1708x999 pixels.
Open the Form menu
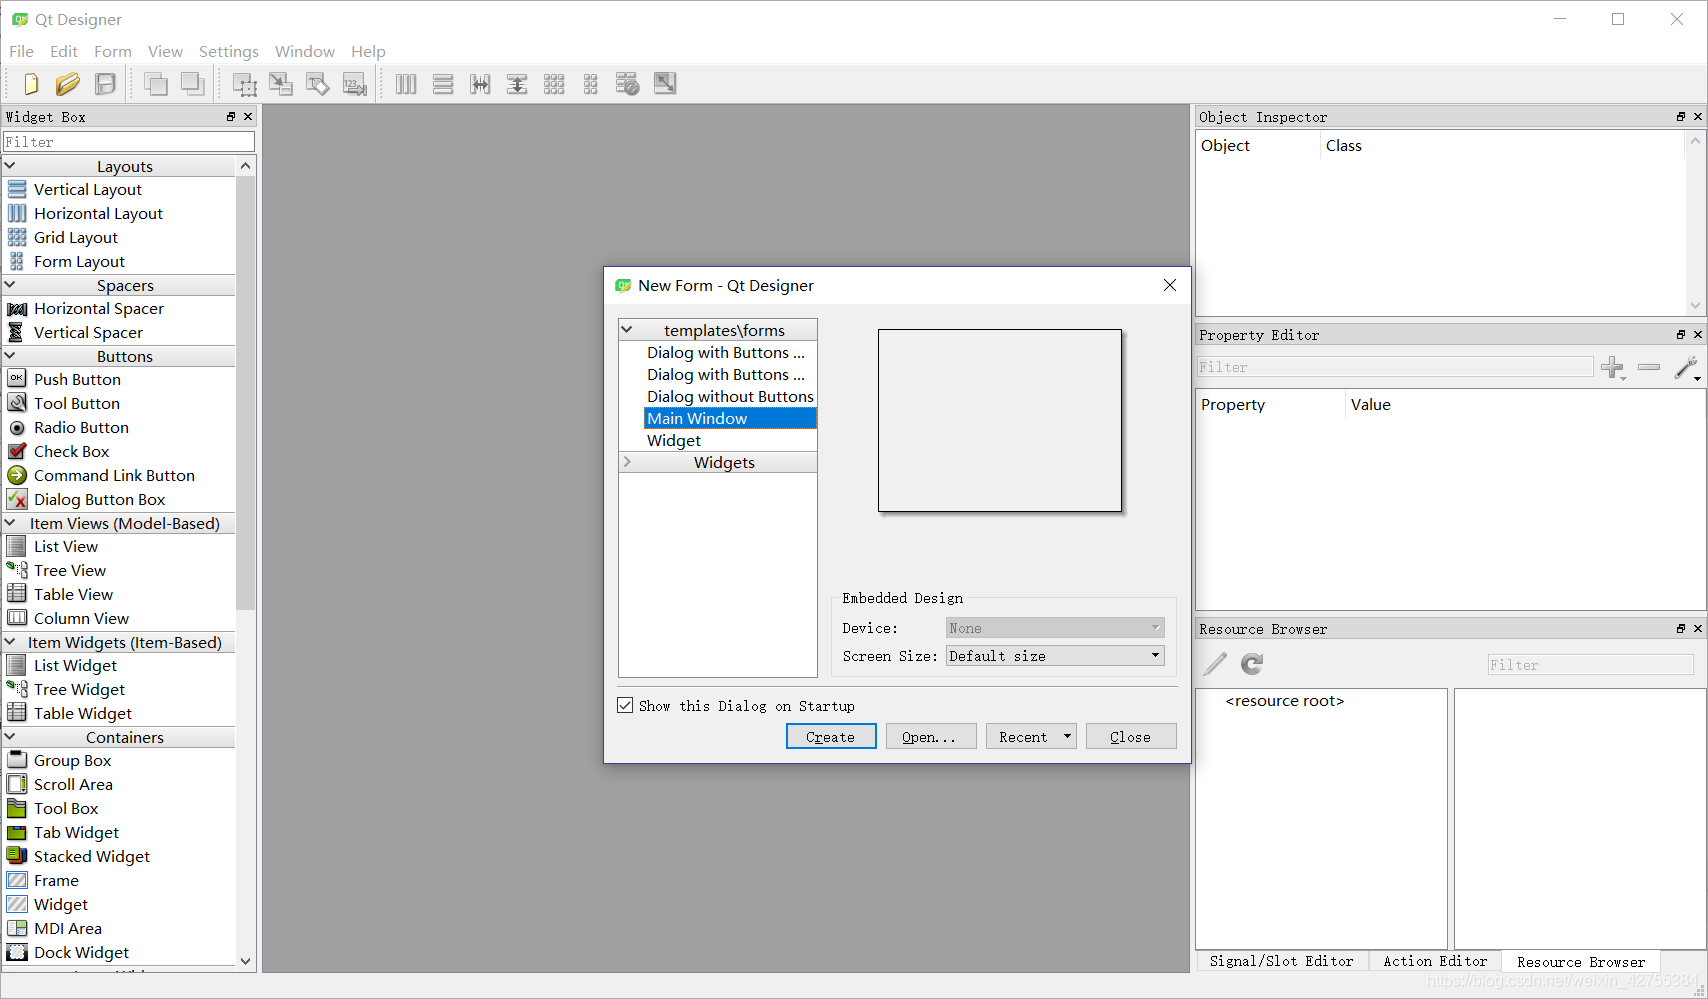pyautogui.click(x=113, y=51)
